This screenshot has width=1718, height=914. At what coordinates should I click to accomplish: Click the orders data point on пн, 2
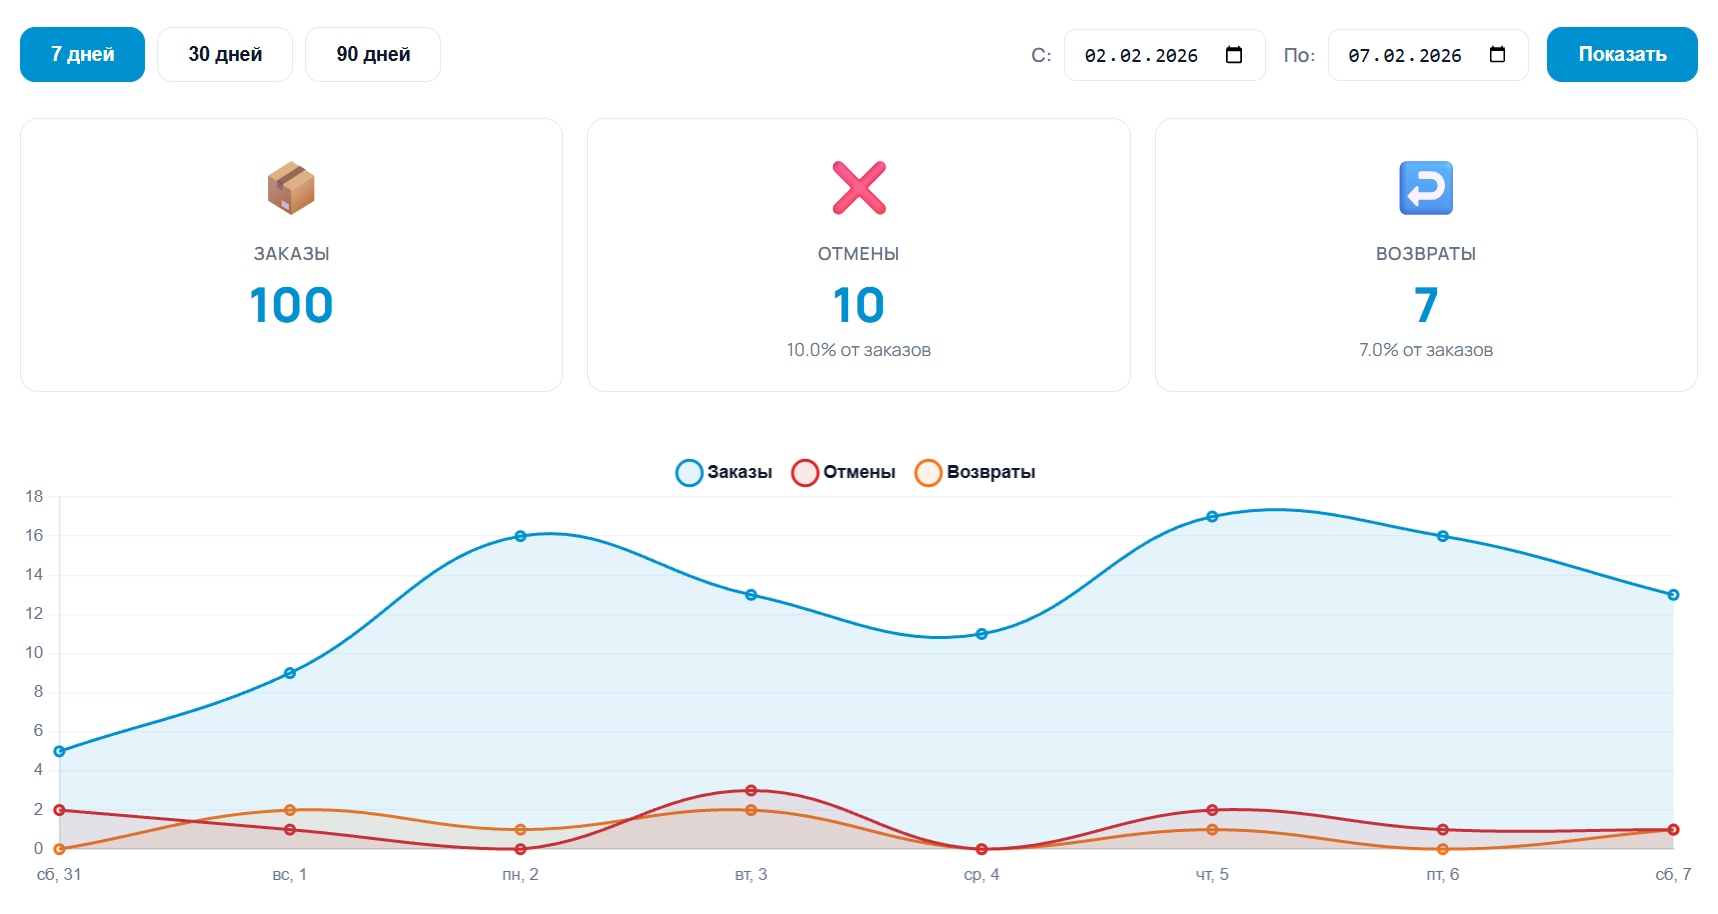point(520,536)
